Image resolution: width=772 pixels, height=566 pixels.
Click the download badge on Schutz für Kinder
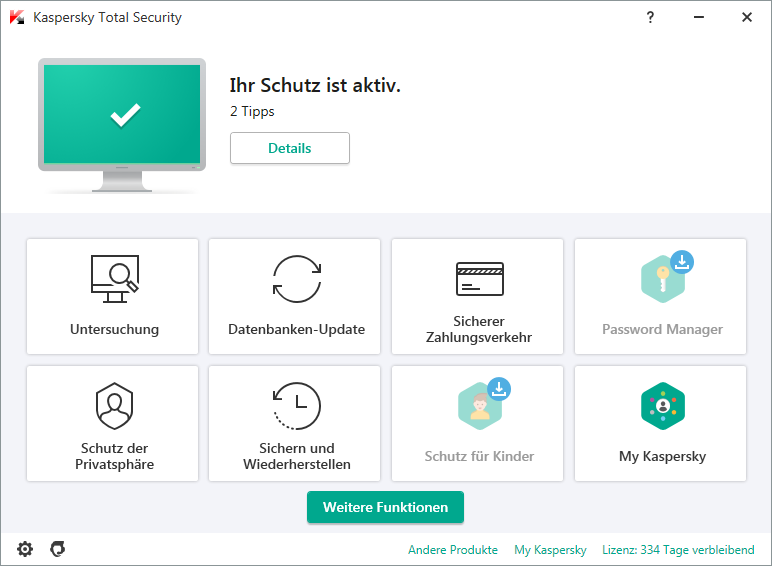coord(499,389)
